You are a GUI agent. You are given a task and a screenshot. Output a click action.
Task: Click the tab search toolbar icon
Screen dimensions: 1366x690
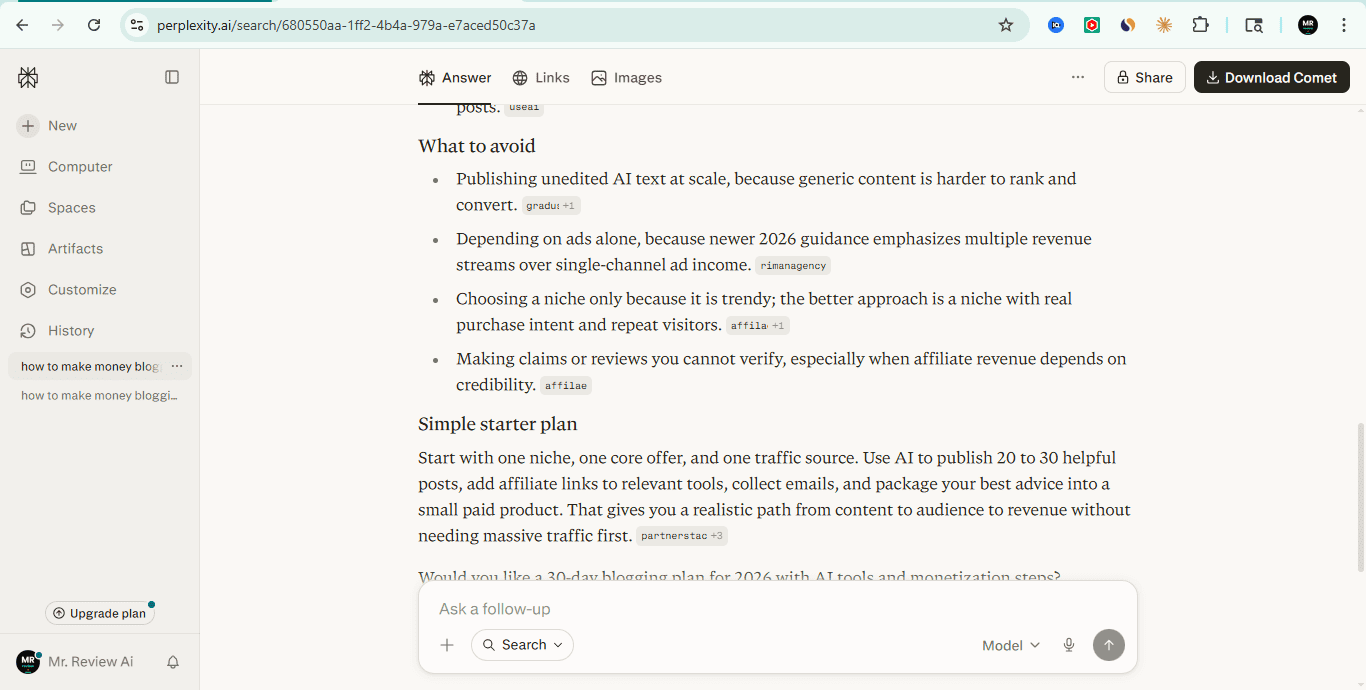[x=1254, y=25]
